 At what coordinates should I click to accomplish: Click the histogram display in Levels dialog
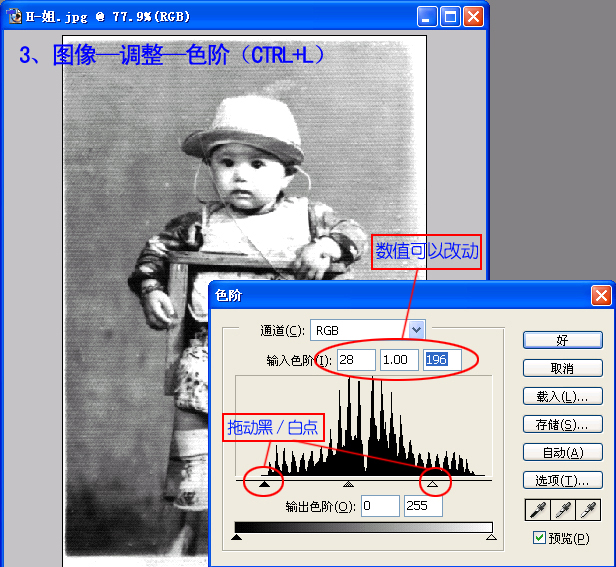pos(363,426)
